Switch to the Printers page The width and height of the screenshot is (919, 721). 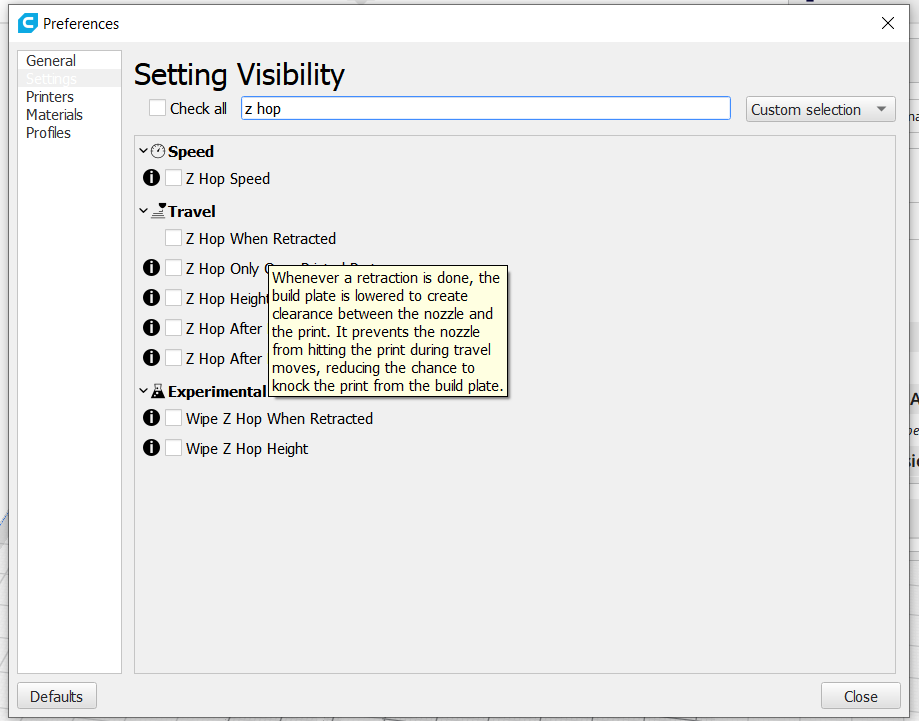pos(50,97)
